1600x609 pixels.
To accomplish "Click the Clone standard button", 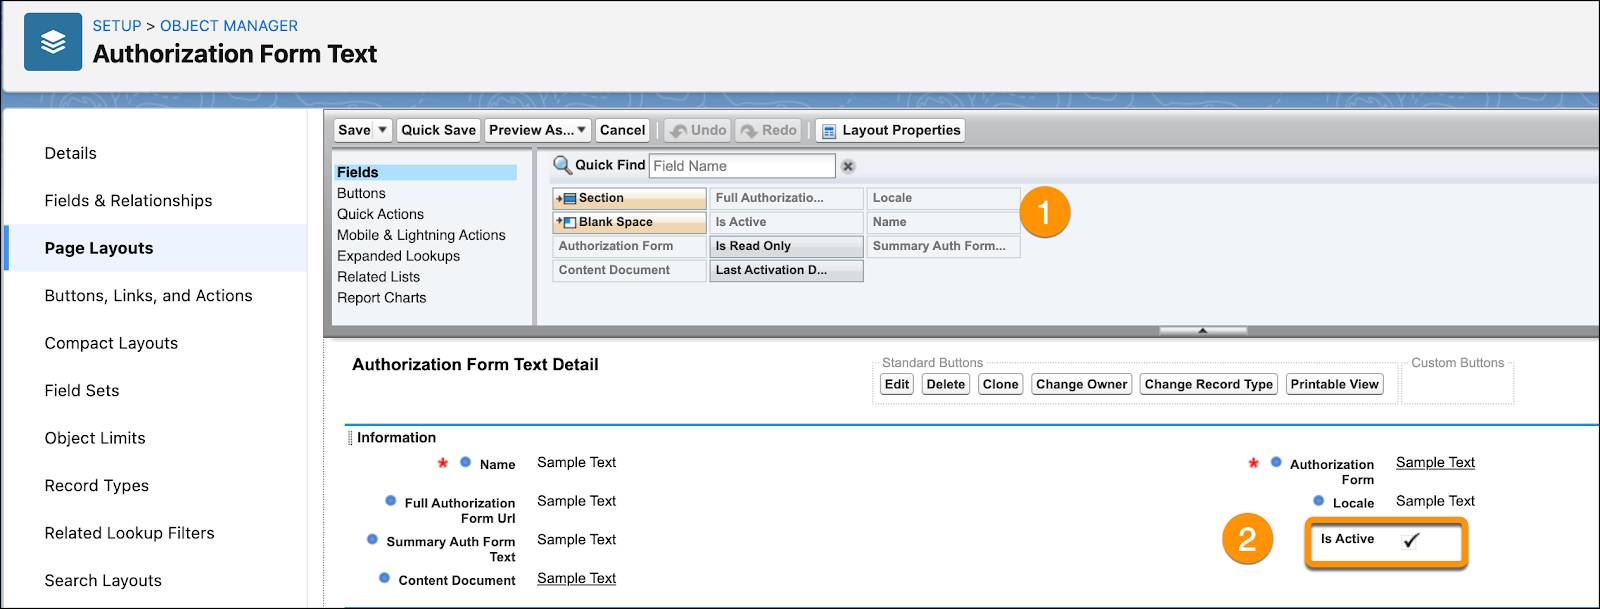I will (x=1000, y=384).
